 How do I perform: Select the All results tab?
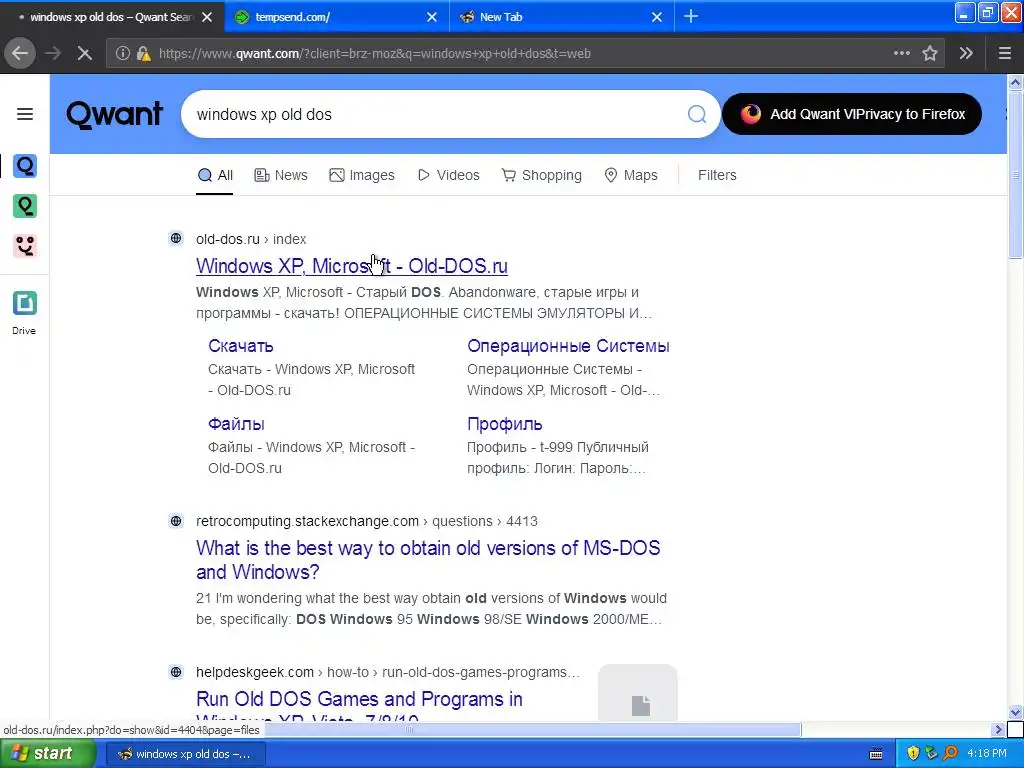click(x=215, y=175)
